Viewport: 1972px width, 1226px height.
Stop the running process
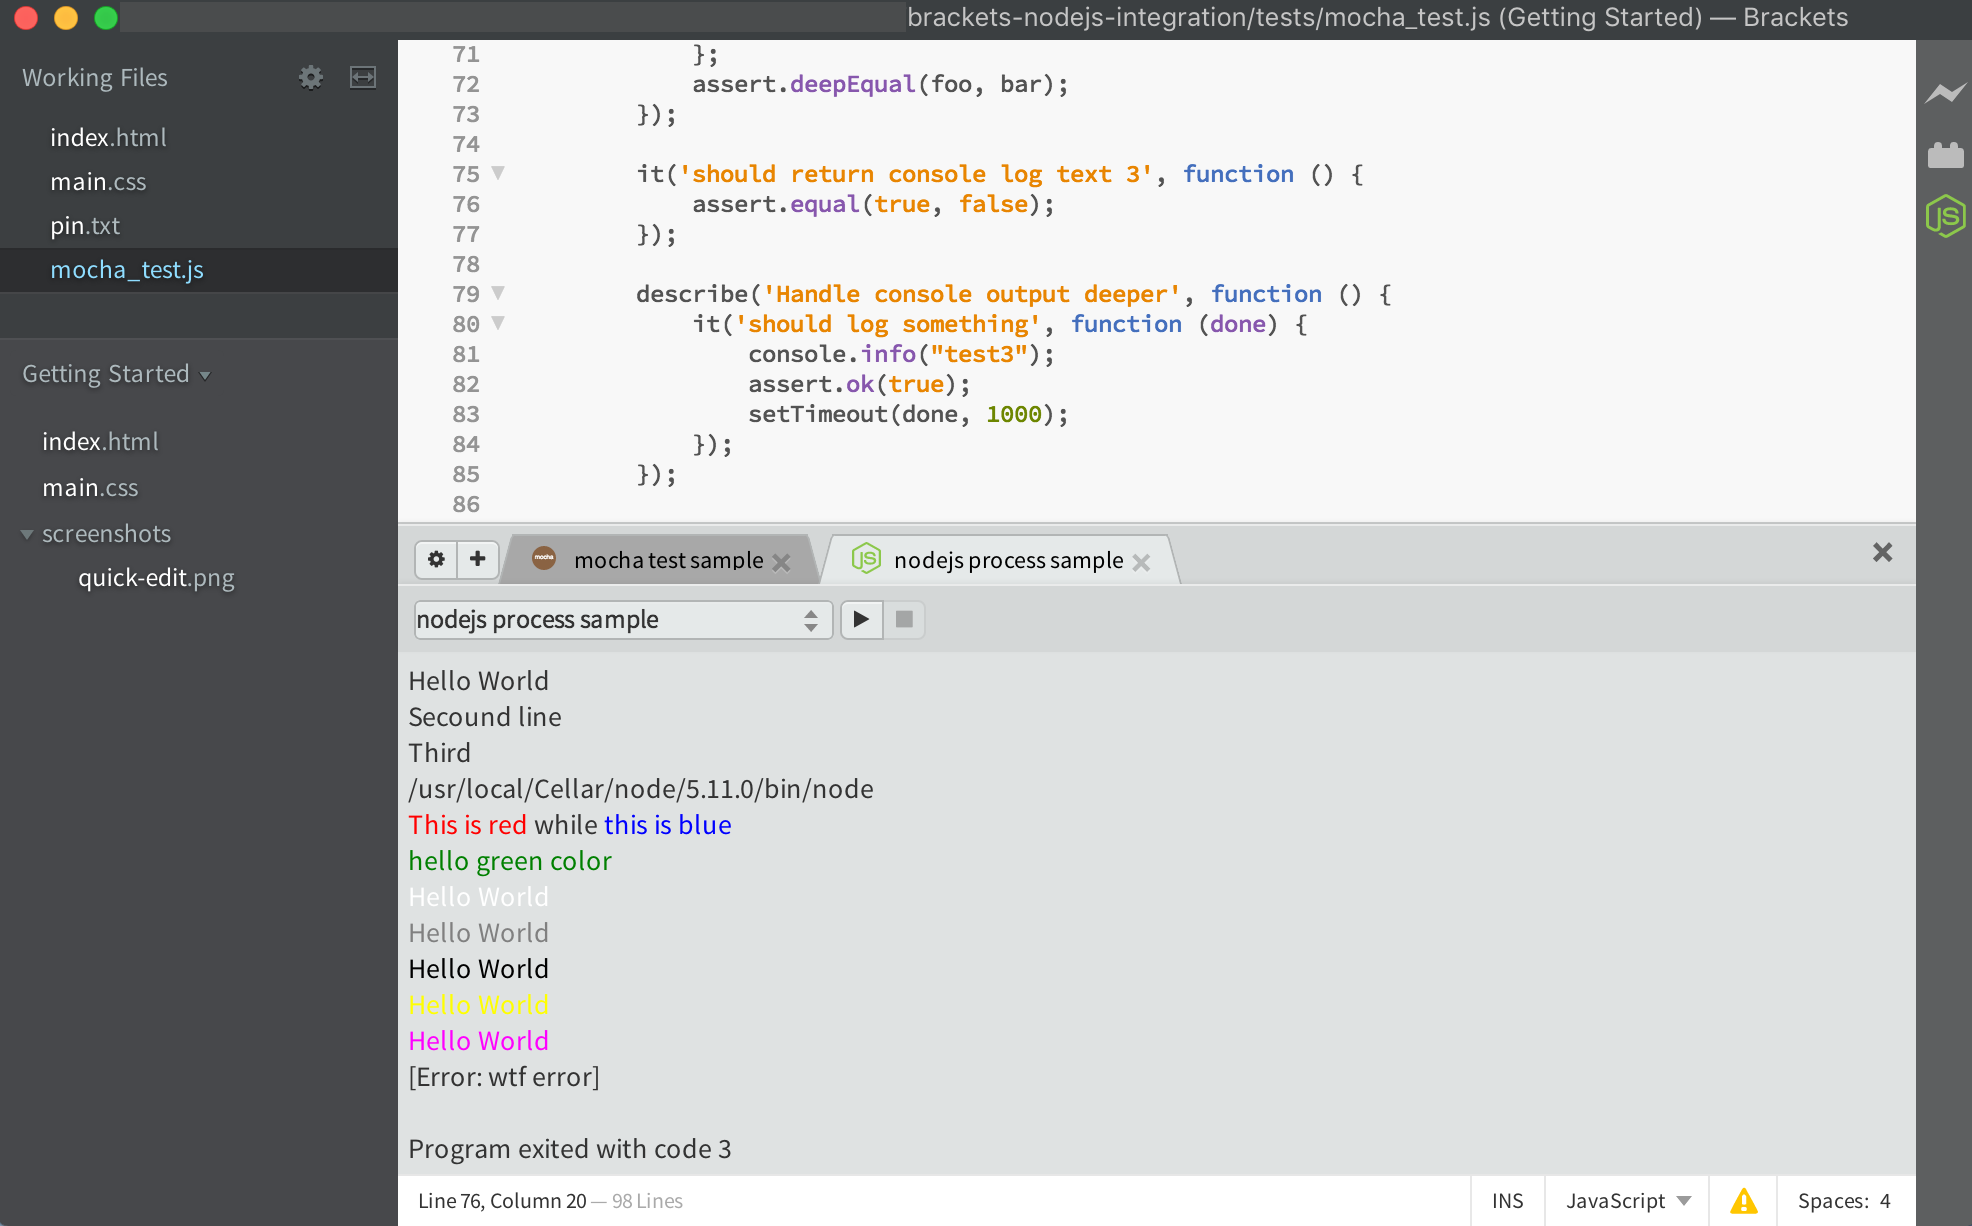click(904, 619)
